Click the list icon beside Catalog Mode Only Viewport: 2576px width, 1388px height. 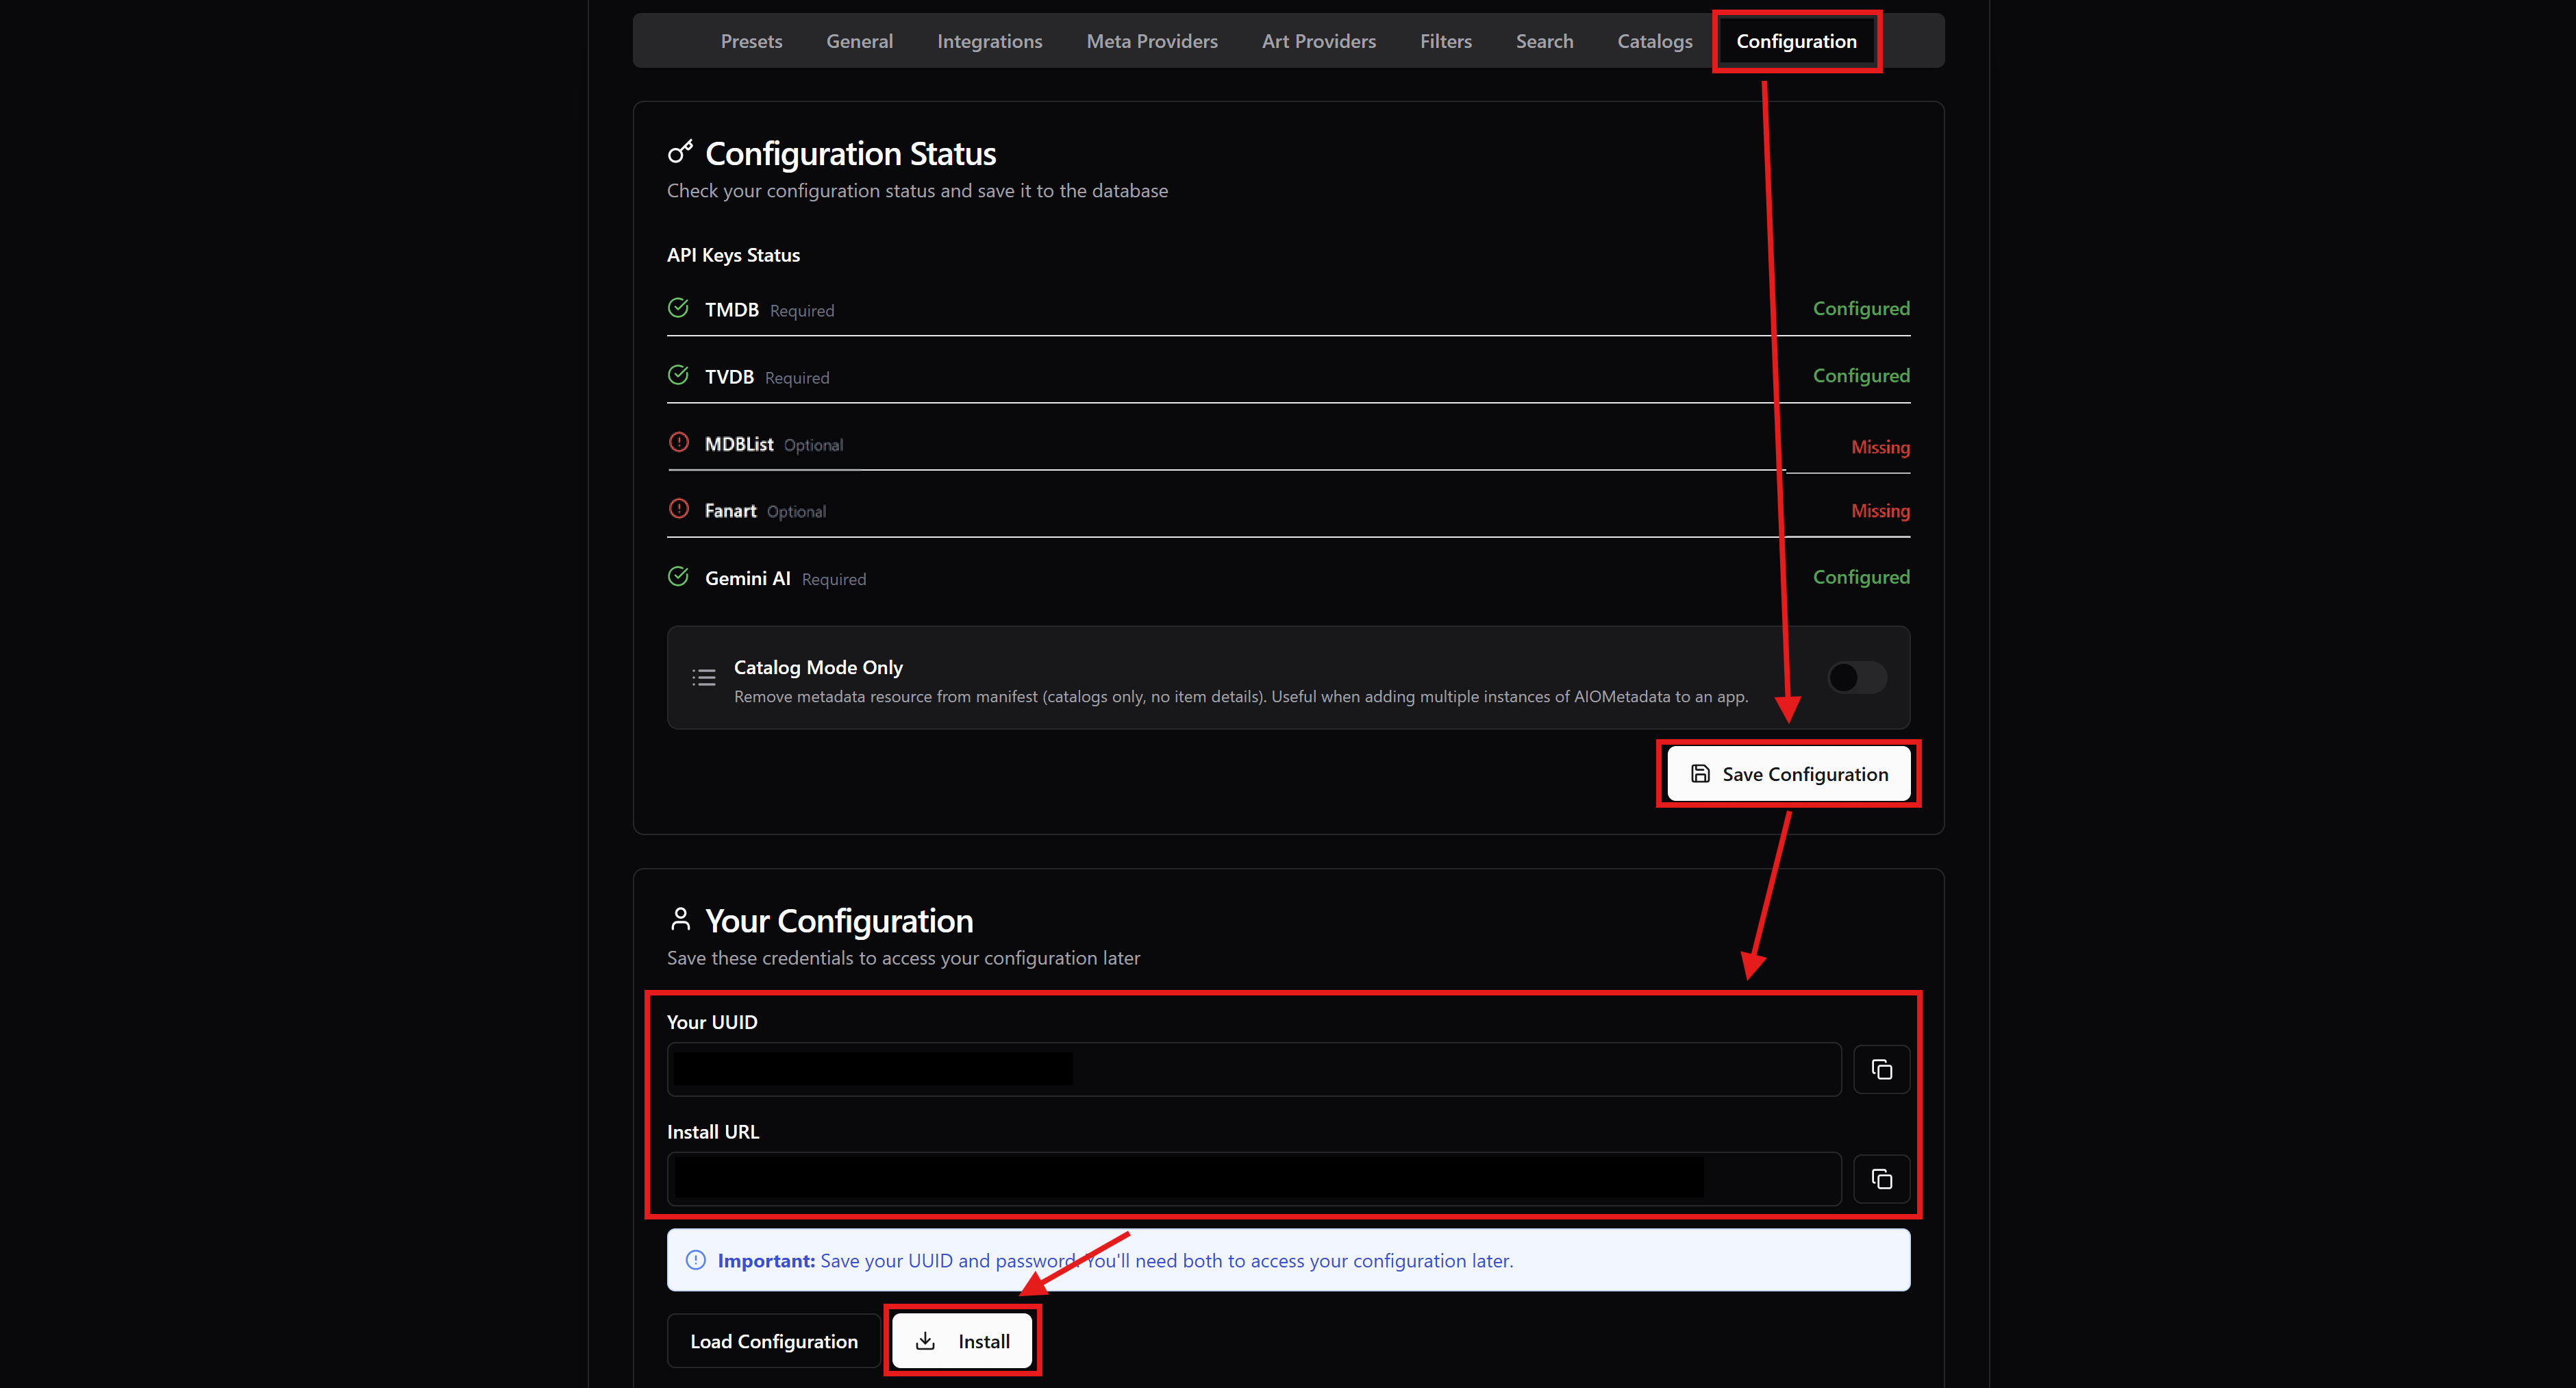pyautogui.click(x=704, y=677)
